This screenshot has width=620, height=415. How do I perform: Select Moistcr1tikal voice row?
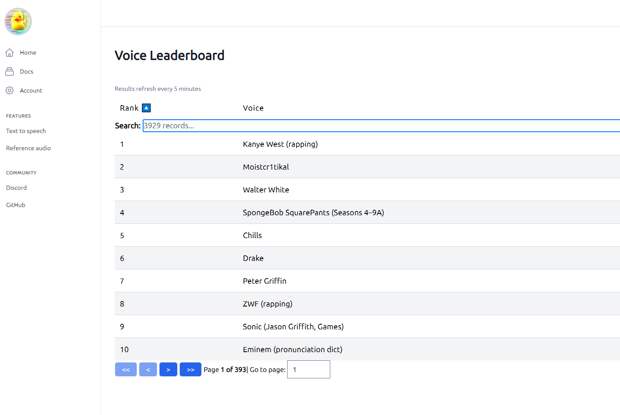pyautogui.click(x=367, y=167)
